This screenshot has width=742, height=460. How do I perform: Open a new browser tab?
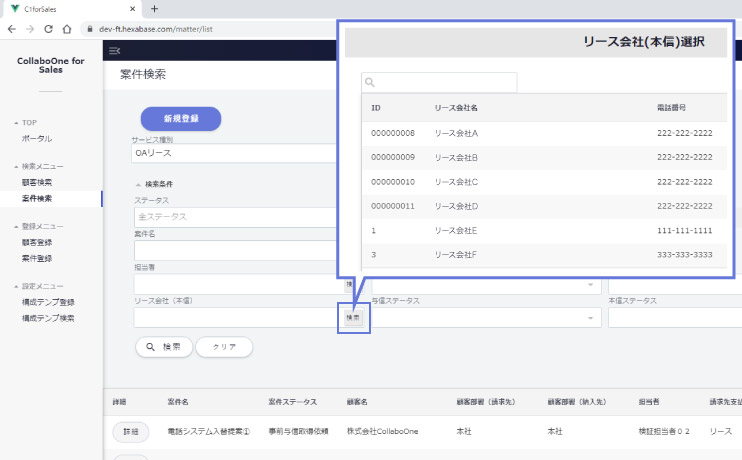(x=154, y=9)
